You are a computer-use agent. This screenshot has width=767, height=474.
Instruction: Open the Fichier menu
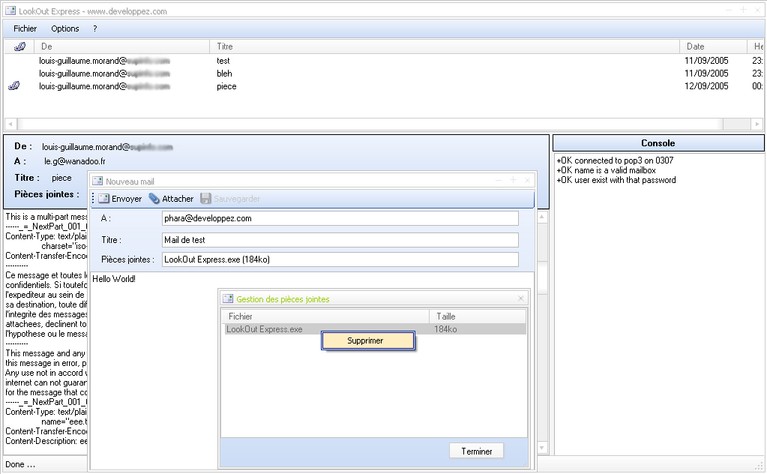(25, 29)
